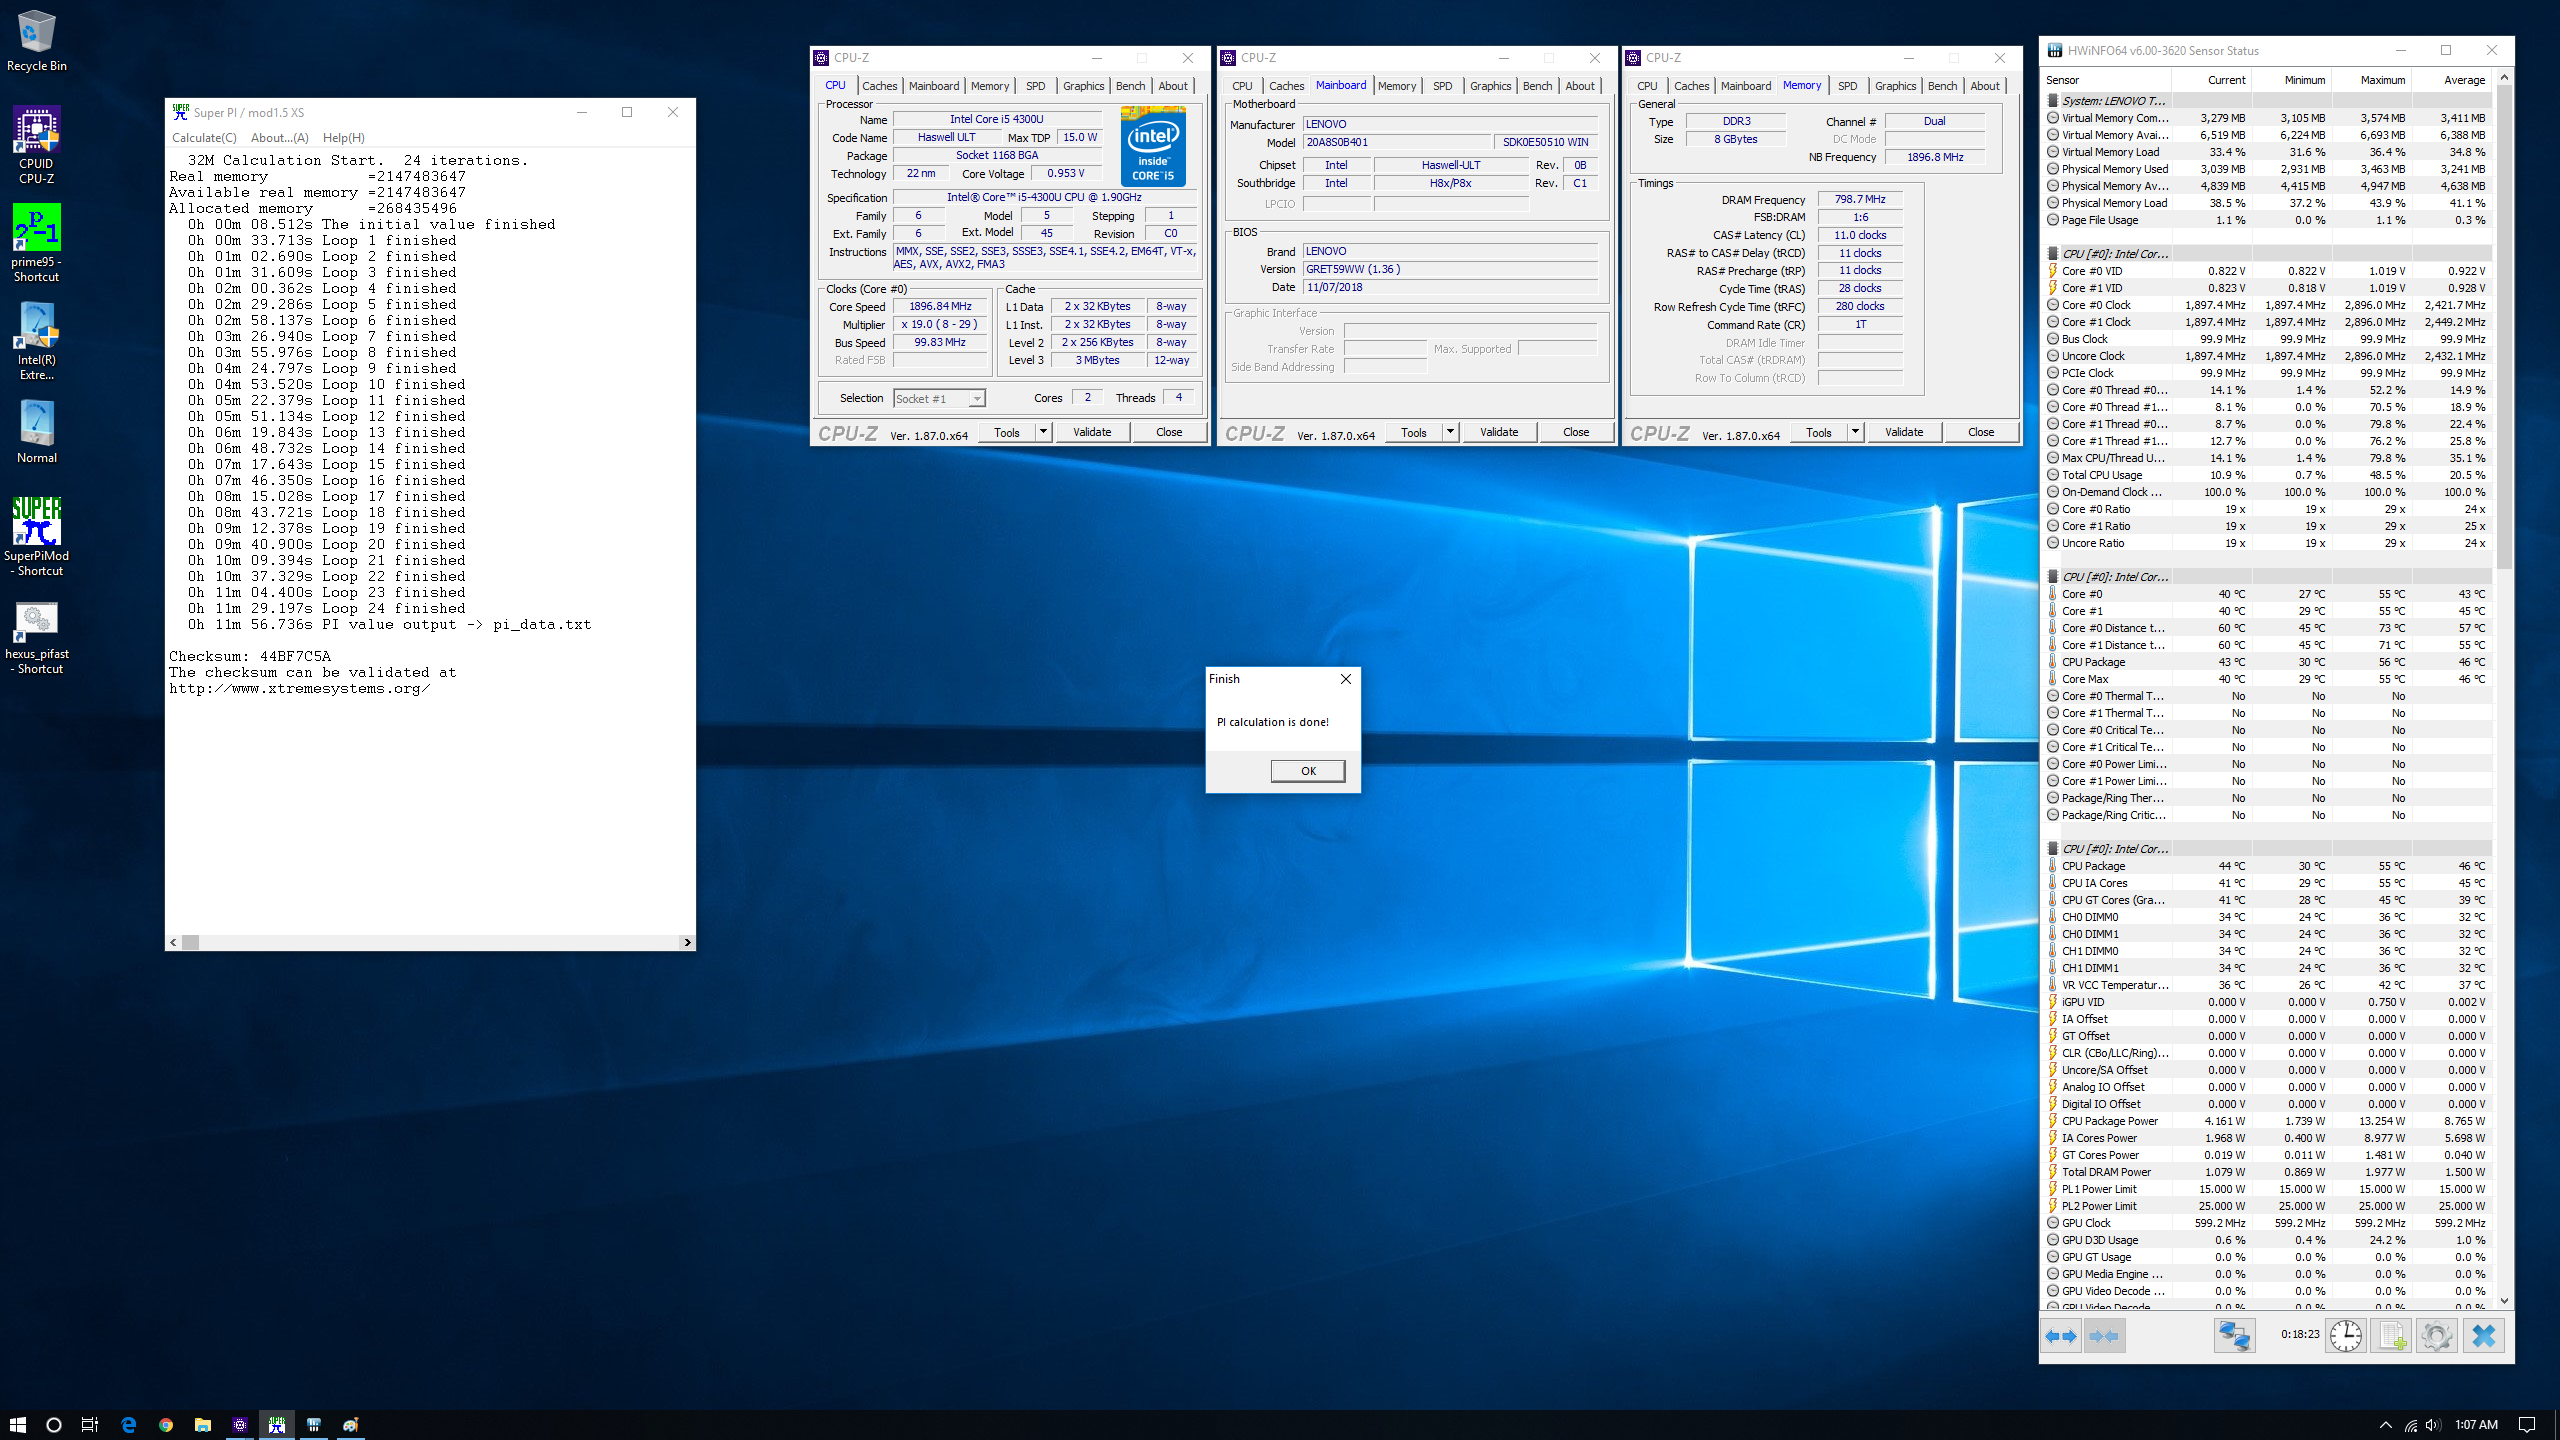Open the Recycle Bin desktop icon
This screenshot has height=1440, width=2560.
click(x=36, y=41)
